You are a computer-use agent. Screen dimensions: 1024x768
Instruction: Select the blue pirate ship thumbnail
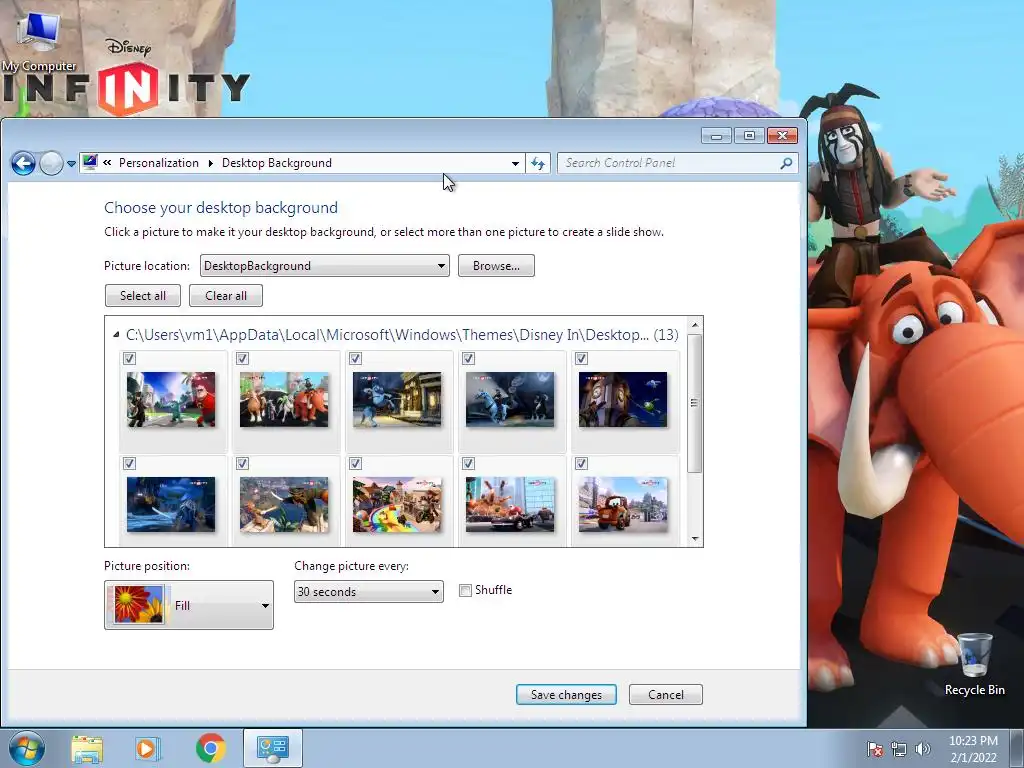click(x=171, y=504)
